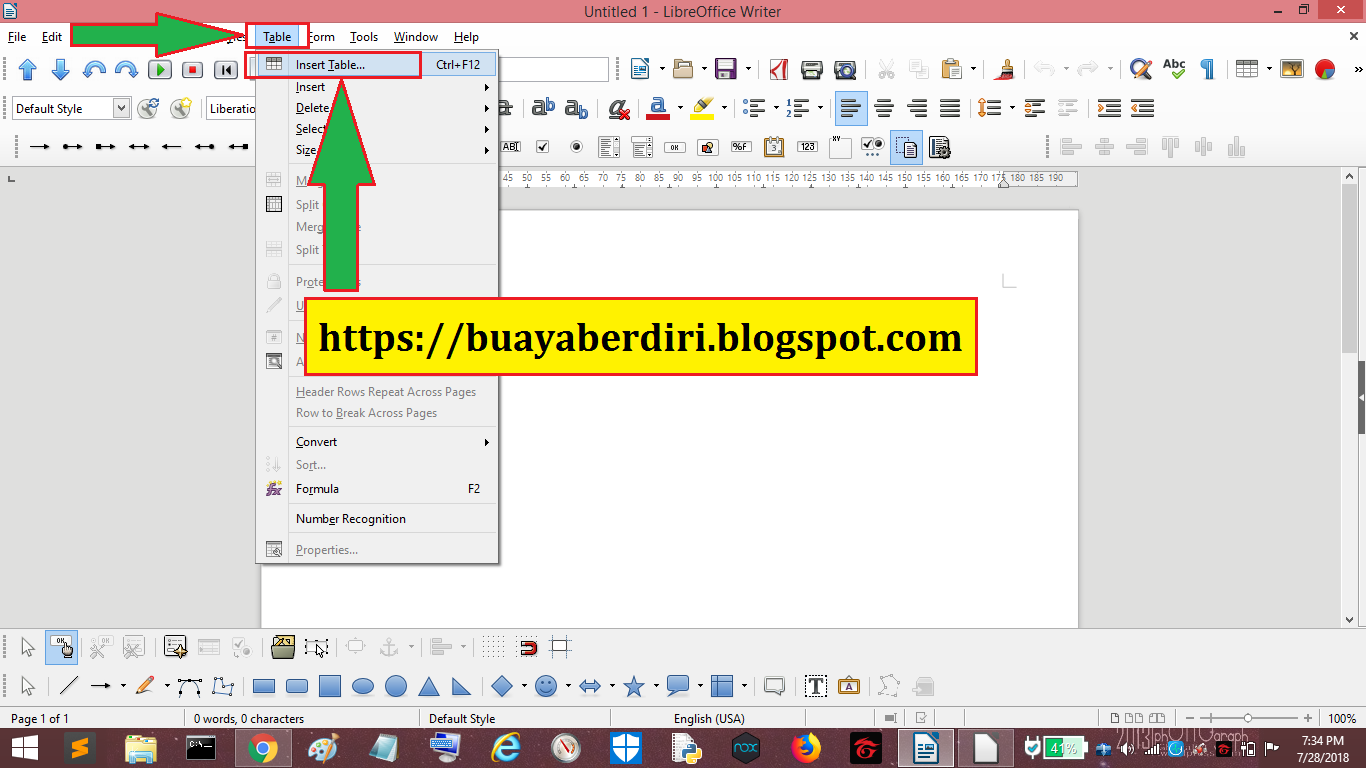Open Firefox from the taskbar
This screenshot has width=1366, height=768.
click(x=805, y=748)
